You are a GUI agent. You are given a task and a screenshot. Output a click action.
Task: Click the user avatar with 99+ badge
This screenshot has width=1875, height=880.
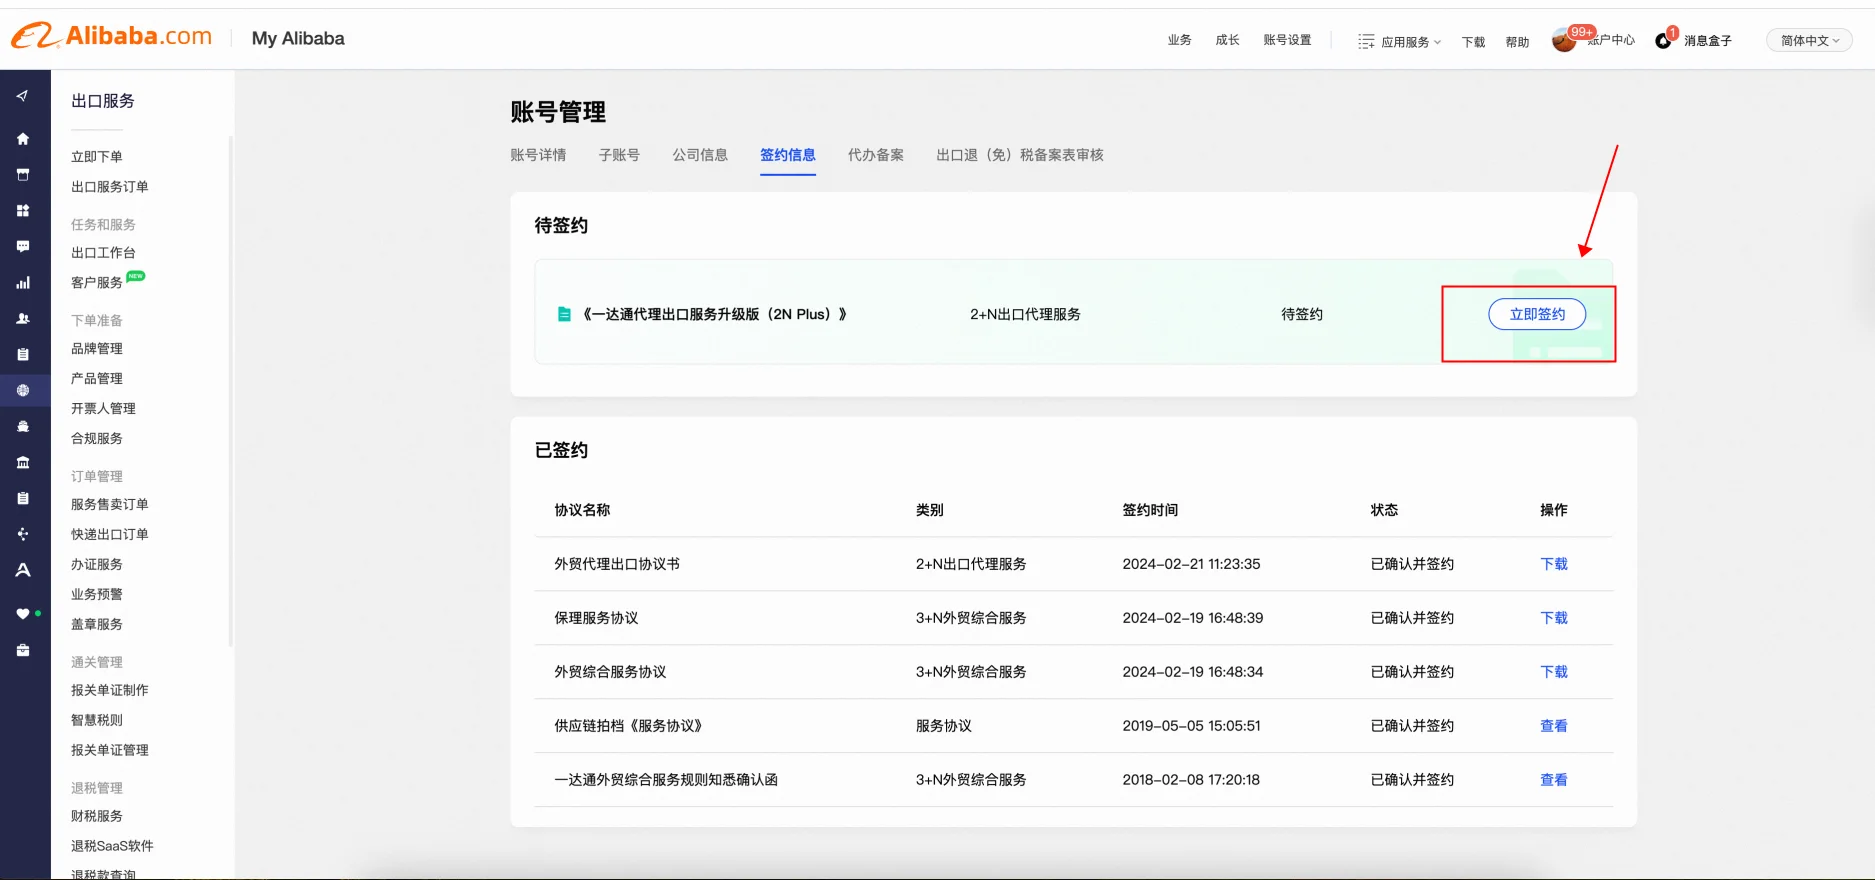[1564, 41]
